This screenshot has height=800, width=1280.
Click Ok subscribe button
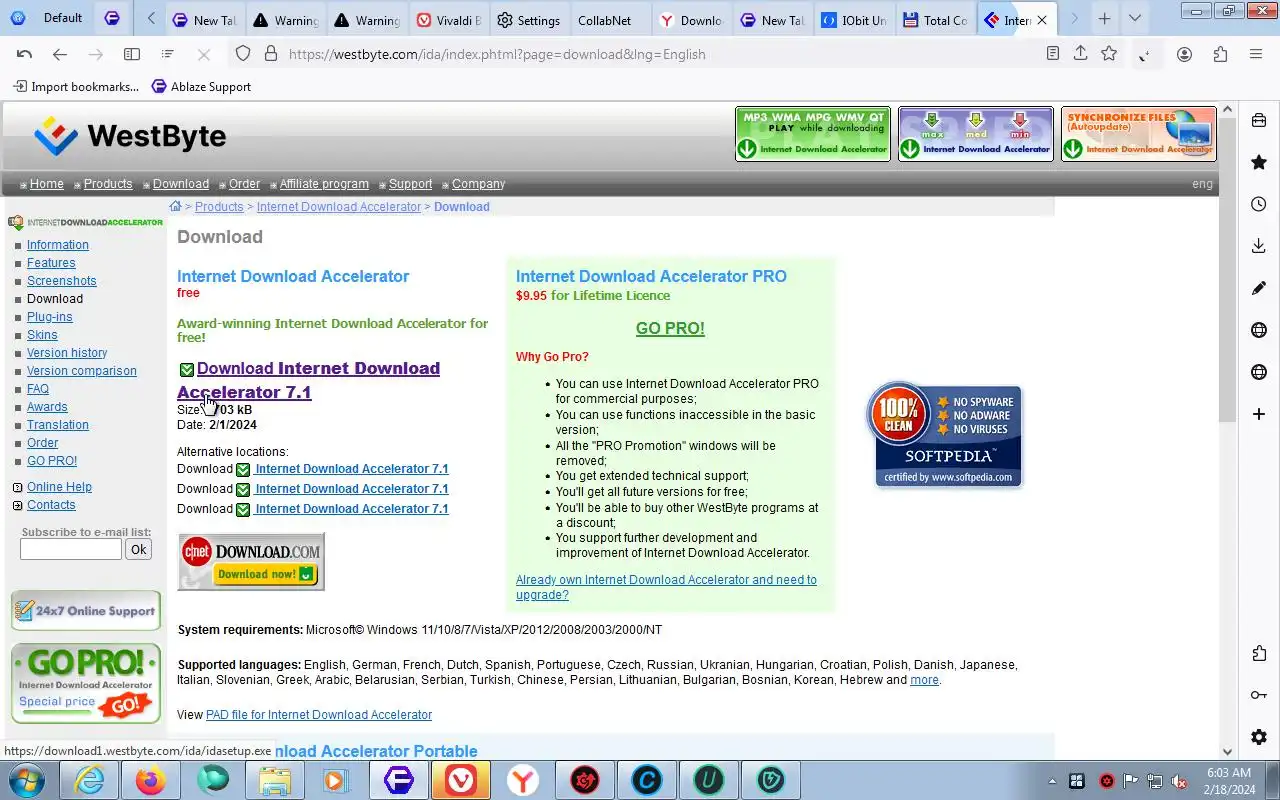[x=138, y=549]
